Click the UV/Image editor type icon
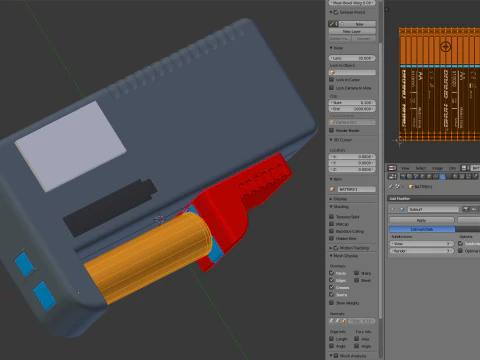 click(392, 168)
